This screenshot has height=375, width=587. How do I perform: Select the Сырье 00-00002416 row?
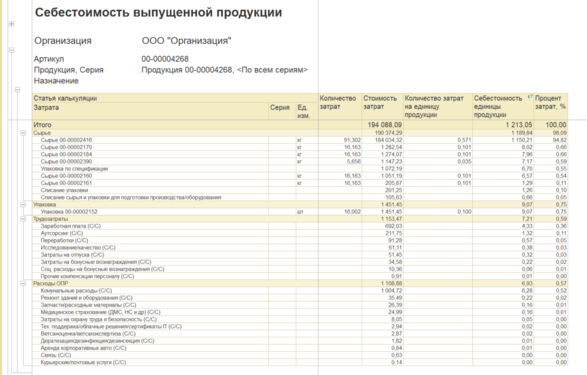300,140
